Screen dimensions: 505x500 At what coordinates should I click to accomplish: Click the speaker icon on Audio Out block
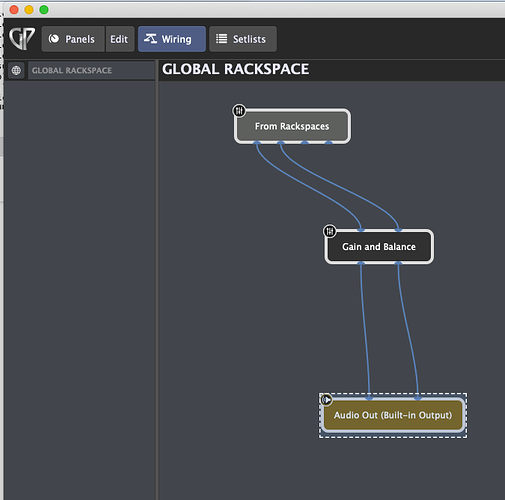(x=326, y=399)
